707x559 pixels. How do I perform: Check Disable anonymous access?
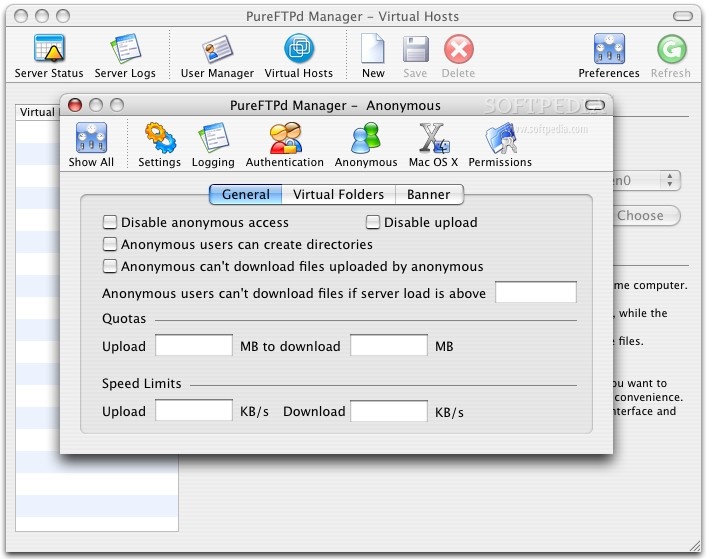pos(110,222)
